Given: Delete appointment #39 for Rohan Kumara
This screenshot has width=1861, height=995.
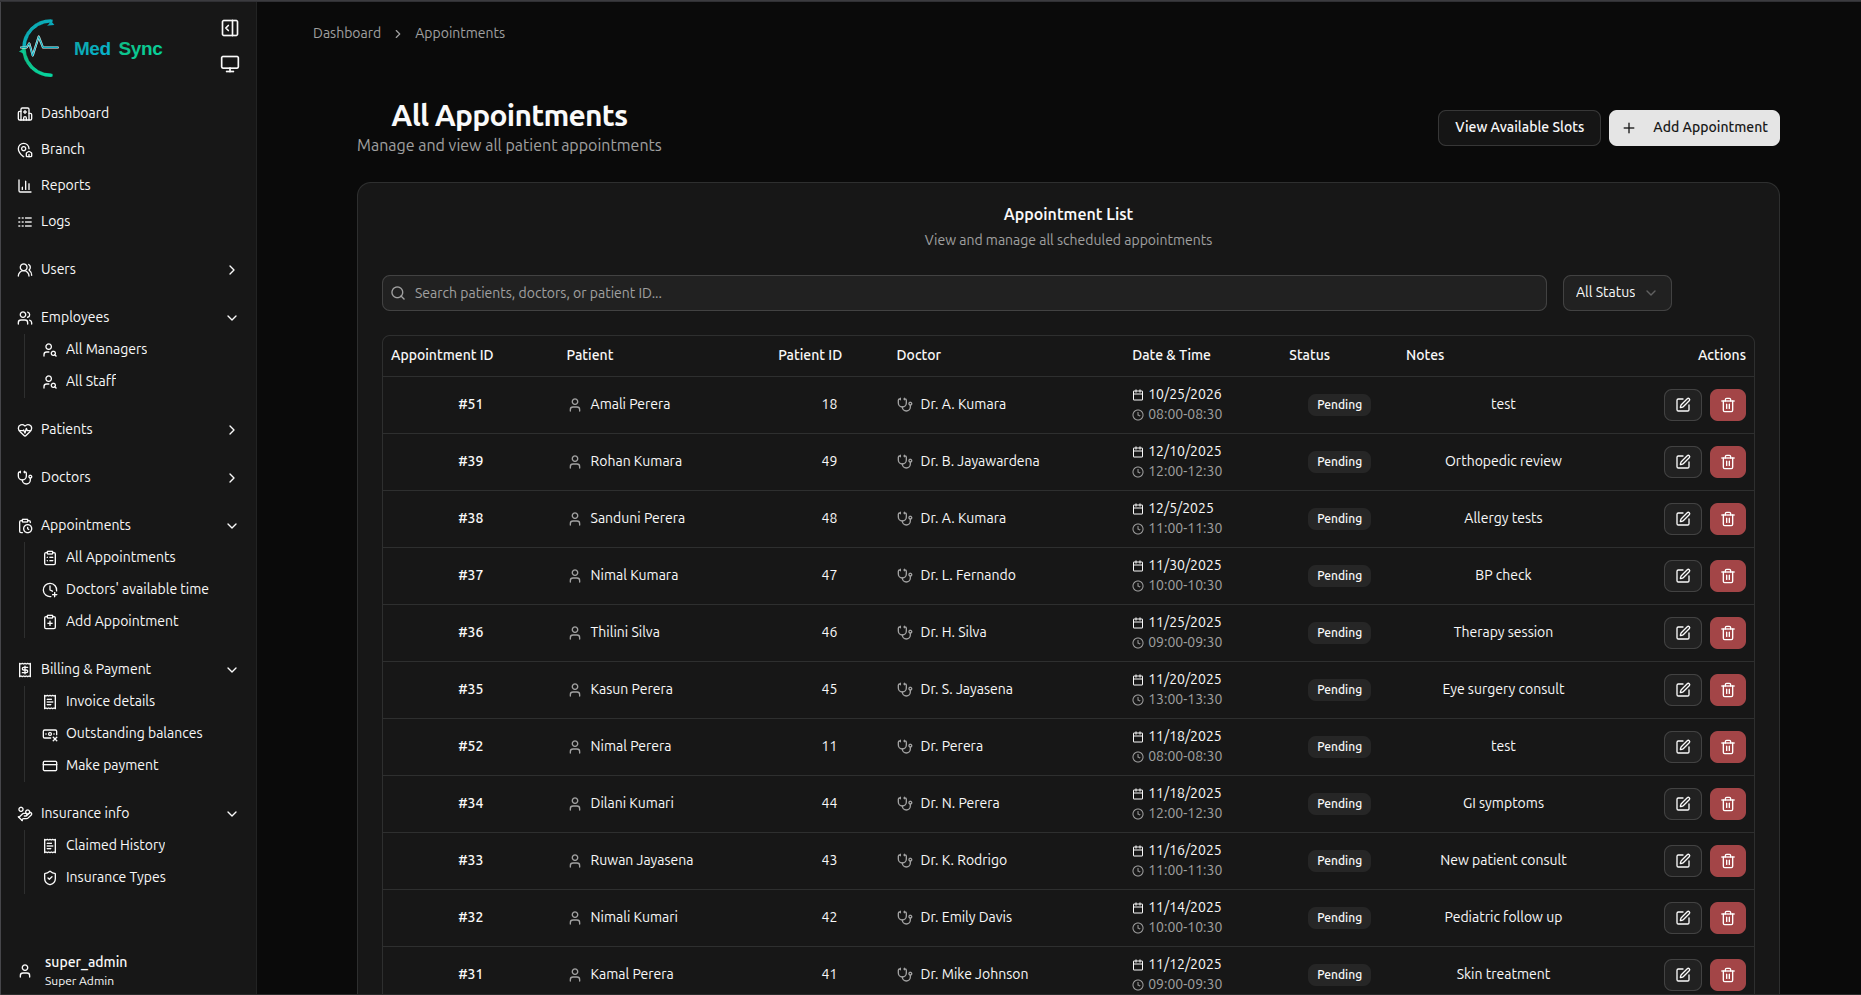Looking at the screenshot, I should pos(1727,462).
